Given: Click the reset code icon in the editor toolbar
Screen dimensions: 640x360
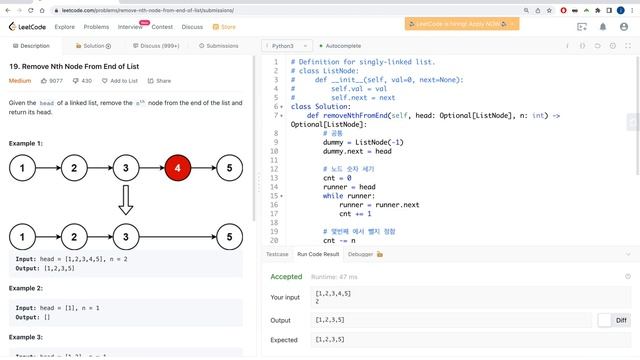Looking at the screenshot, I should tap(597, 46).
